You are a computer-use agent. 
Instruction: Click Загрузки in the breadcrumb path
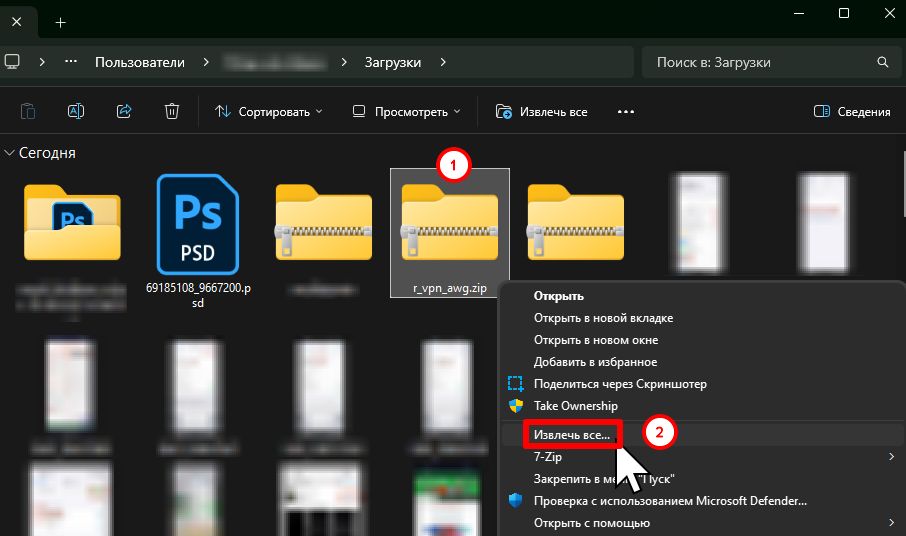coord(393,62)
